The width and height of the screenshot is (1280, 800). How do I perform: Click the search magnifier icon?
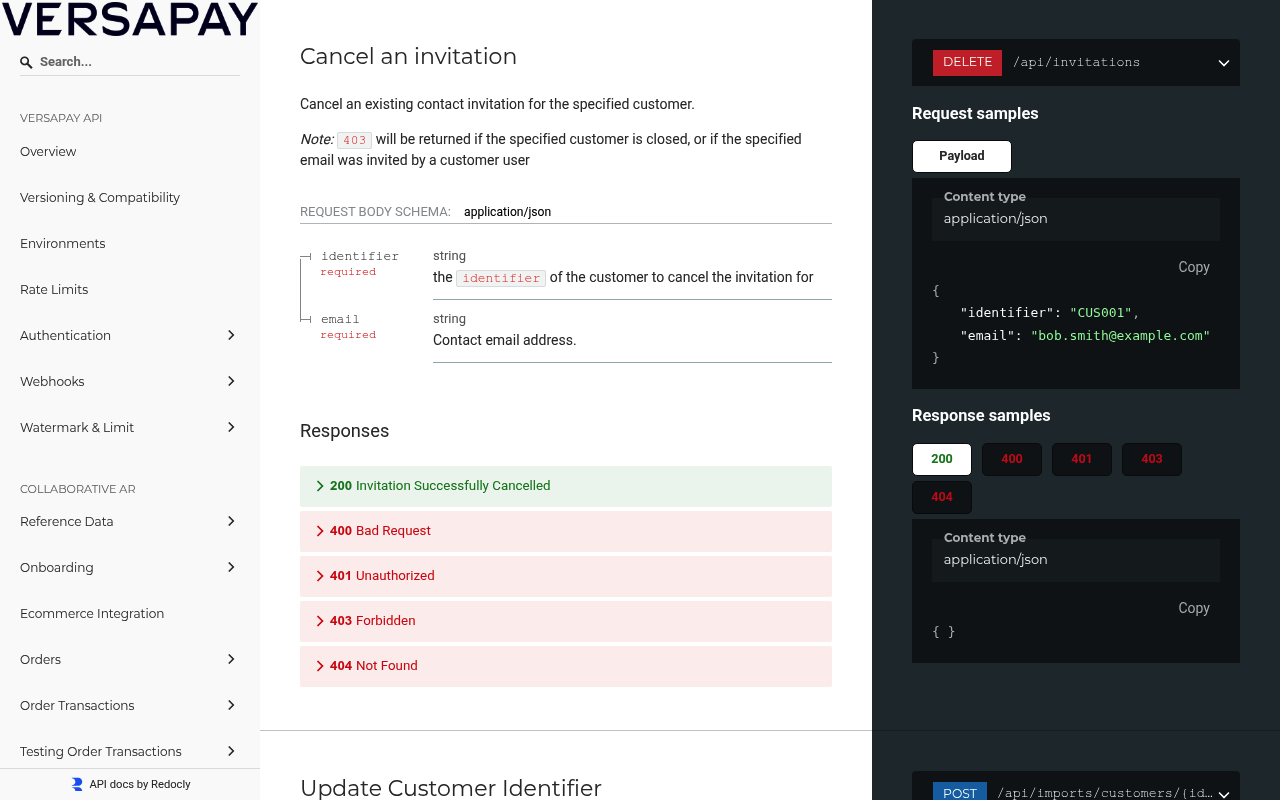coord(26,62)
